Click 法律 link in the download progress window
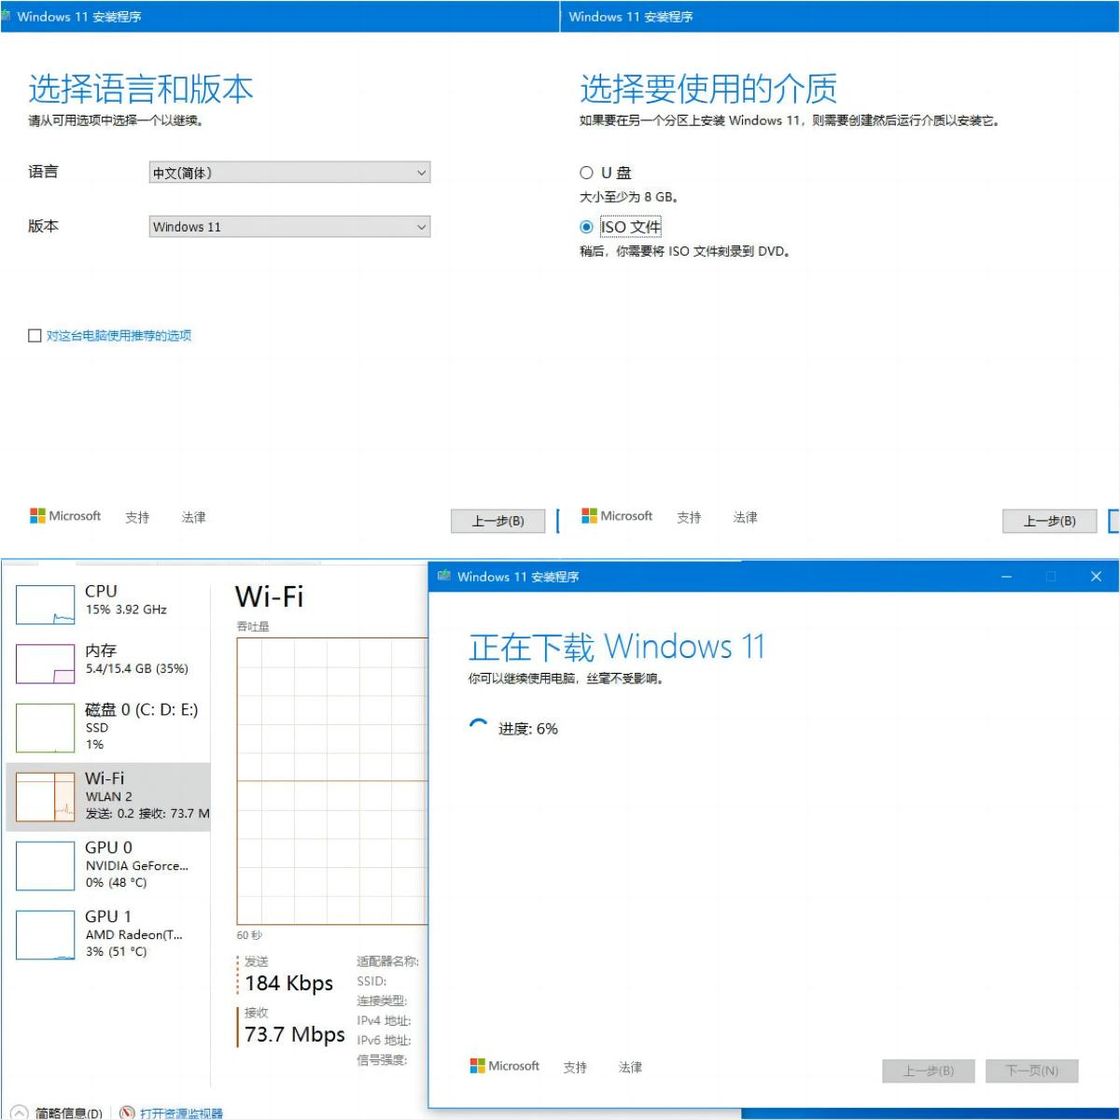The height and width of the screenshot is (1120, 1120). (630, 1066)
